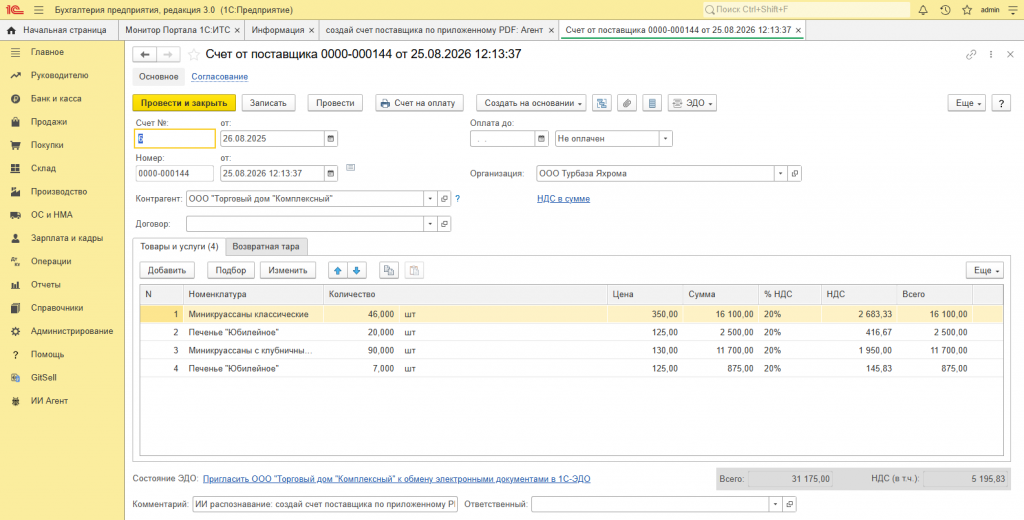The height and width of the screenshot is (520, 1024).
Task: Open Покупки in the sidebar
Action: tap(47, 145)
